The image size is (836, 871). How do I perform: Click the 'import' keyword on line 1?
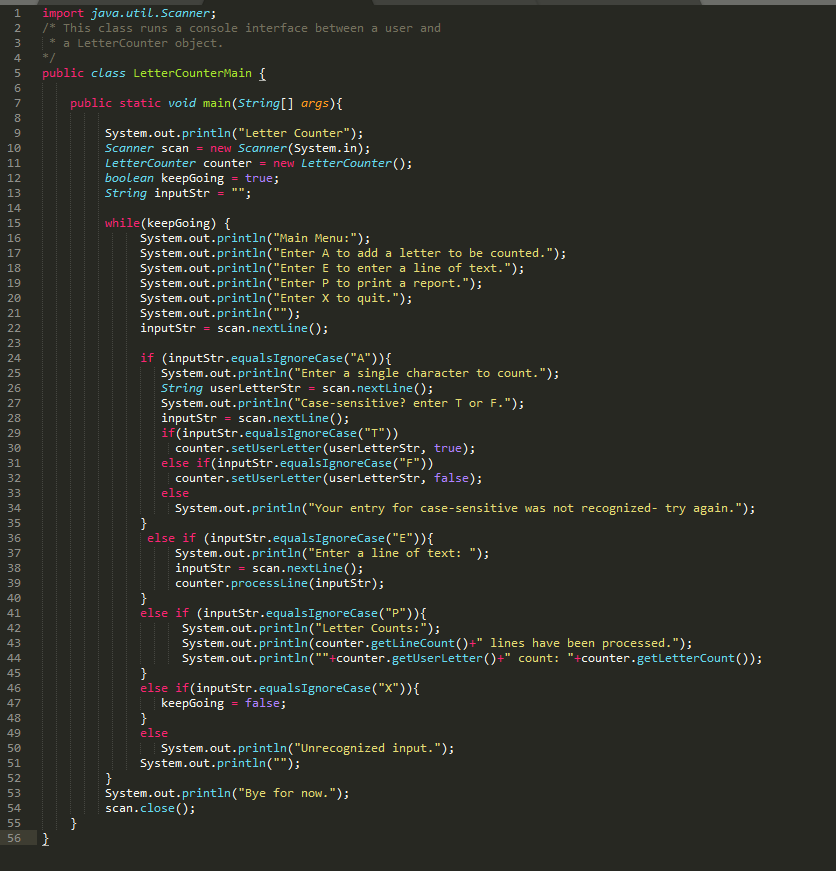pos(63,13)
